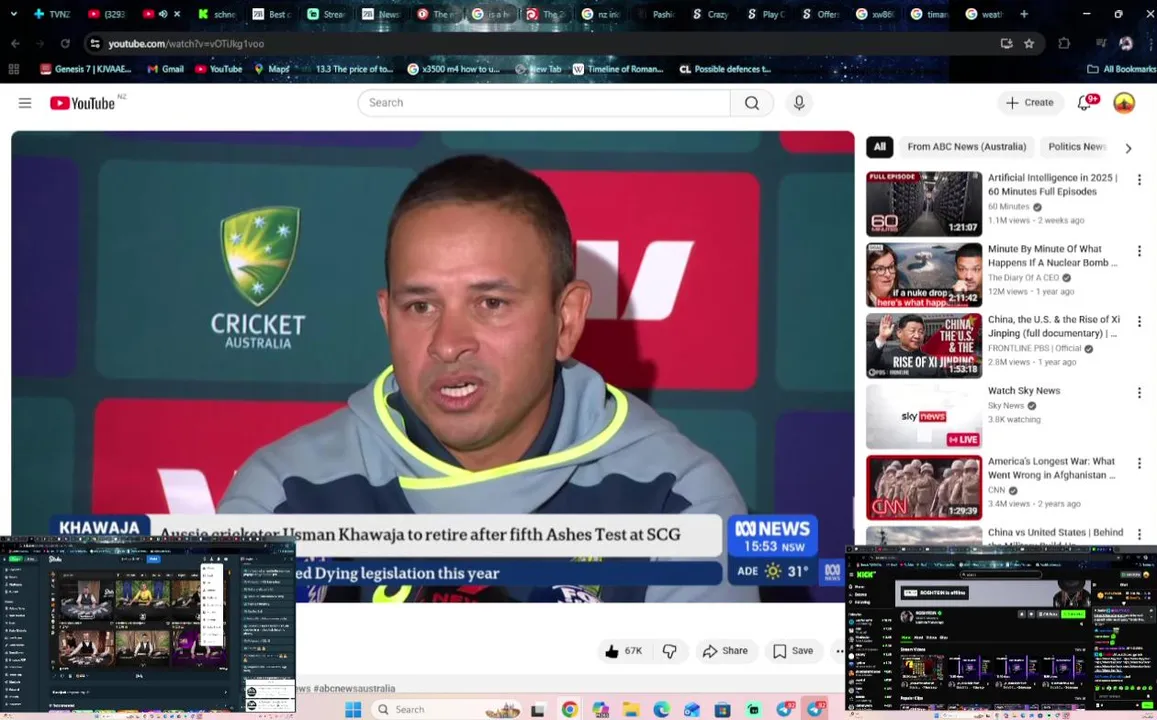Open options for the Watch Sky News video

(x=1139, y=392)
